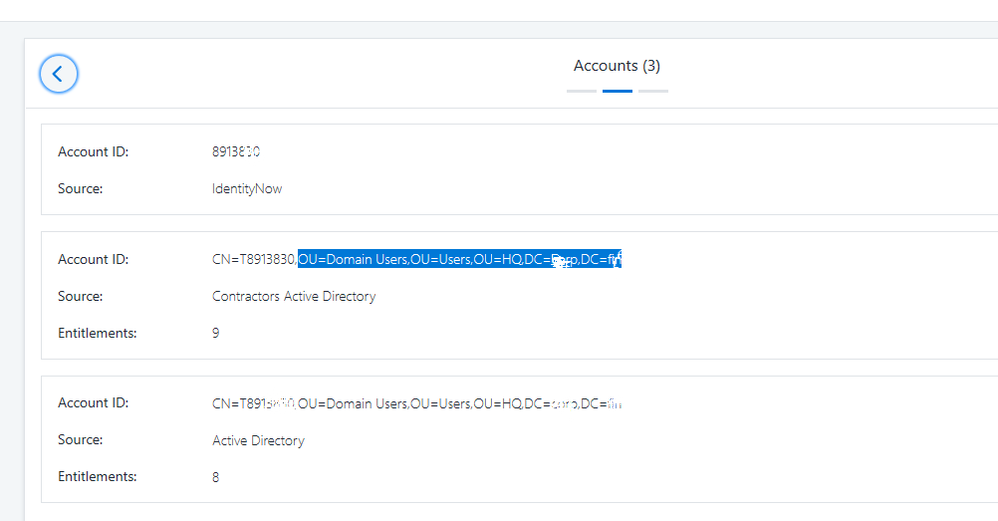This screenshot has height=521, width=998.
Task: Click CN=T8913830 in Contractors account ID
Action: pyautogui.click(x=253, y=260)
